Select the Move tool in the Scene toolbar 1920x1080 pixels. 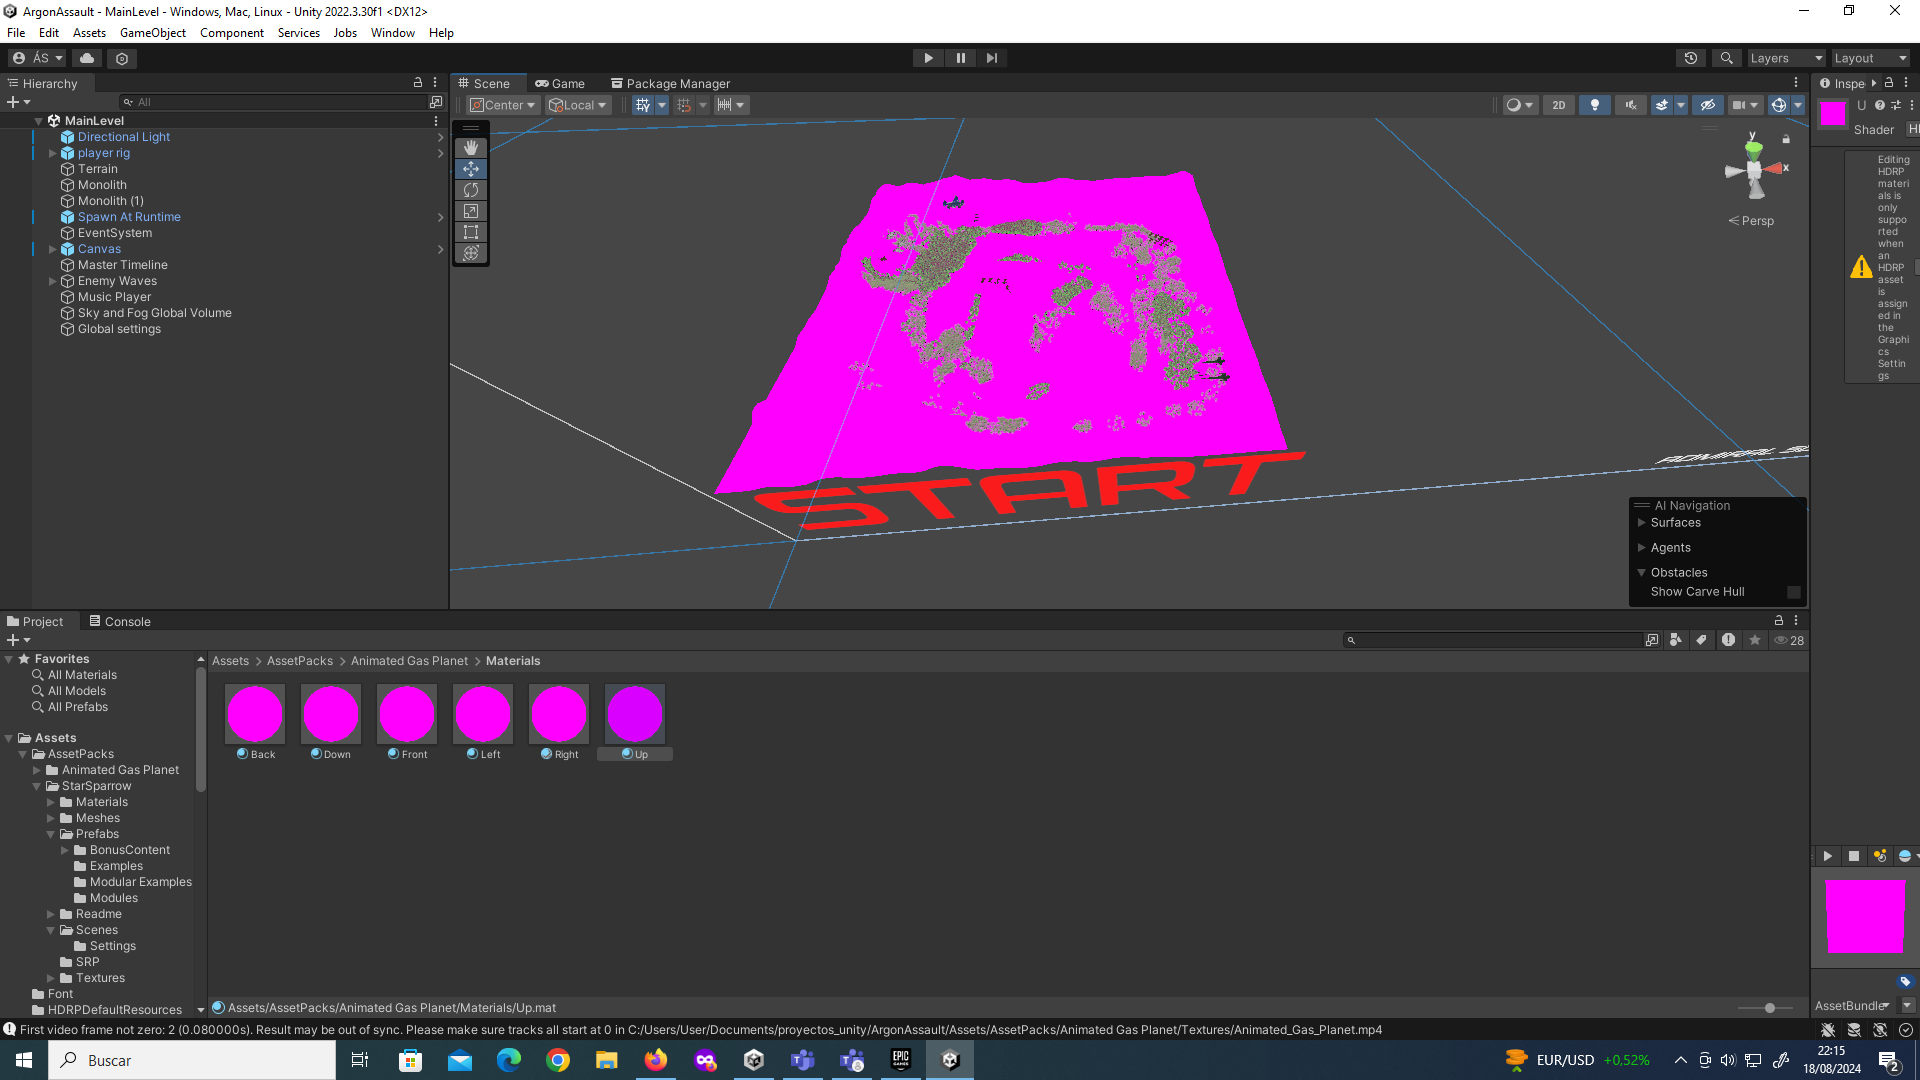tap(471, 169)
